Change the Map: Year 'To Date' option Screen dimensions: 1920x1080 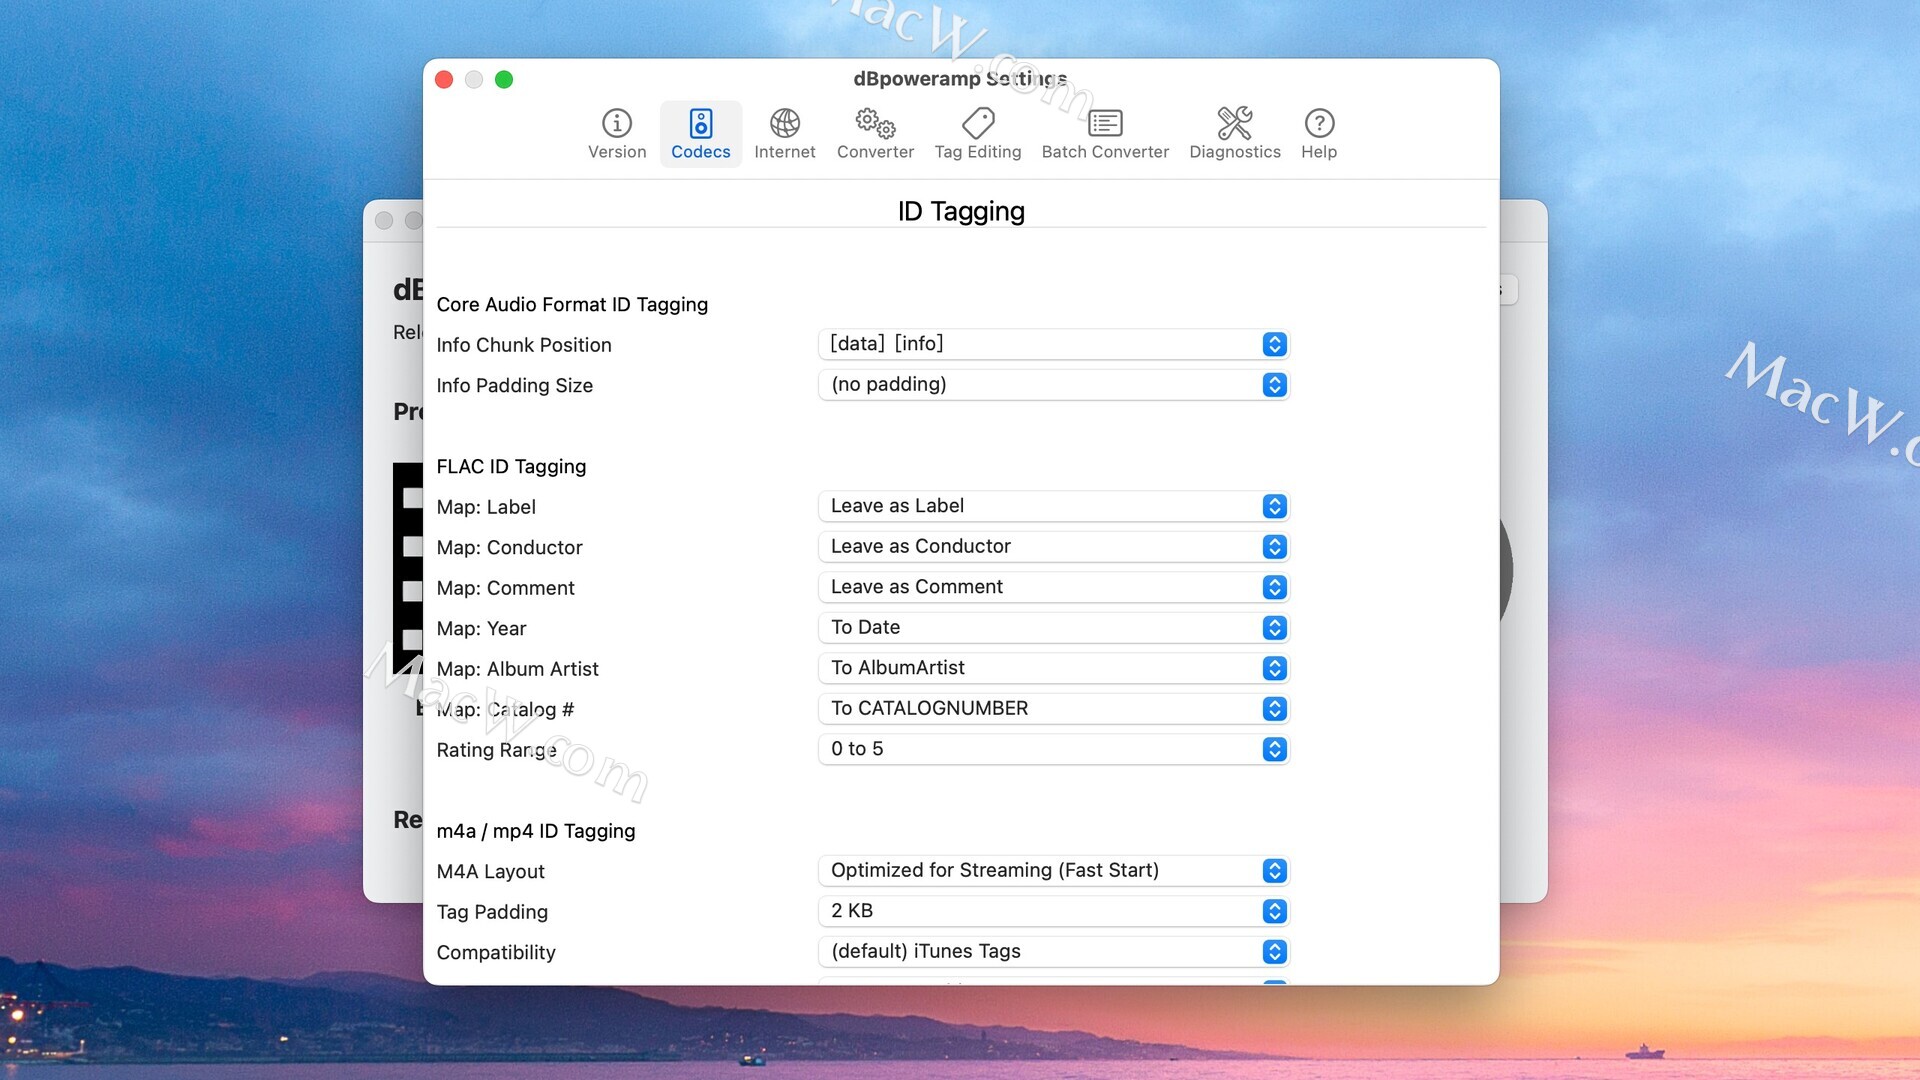[x=1053, y=628]
